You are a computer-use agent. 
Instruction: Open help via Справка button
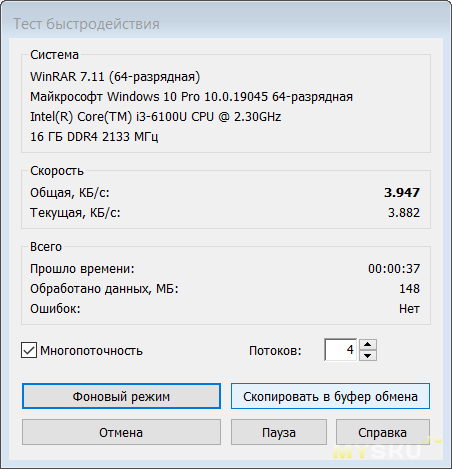pos(383,432)
